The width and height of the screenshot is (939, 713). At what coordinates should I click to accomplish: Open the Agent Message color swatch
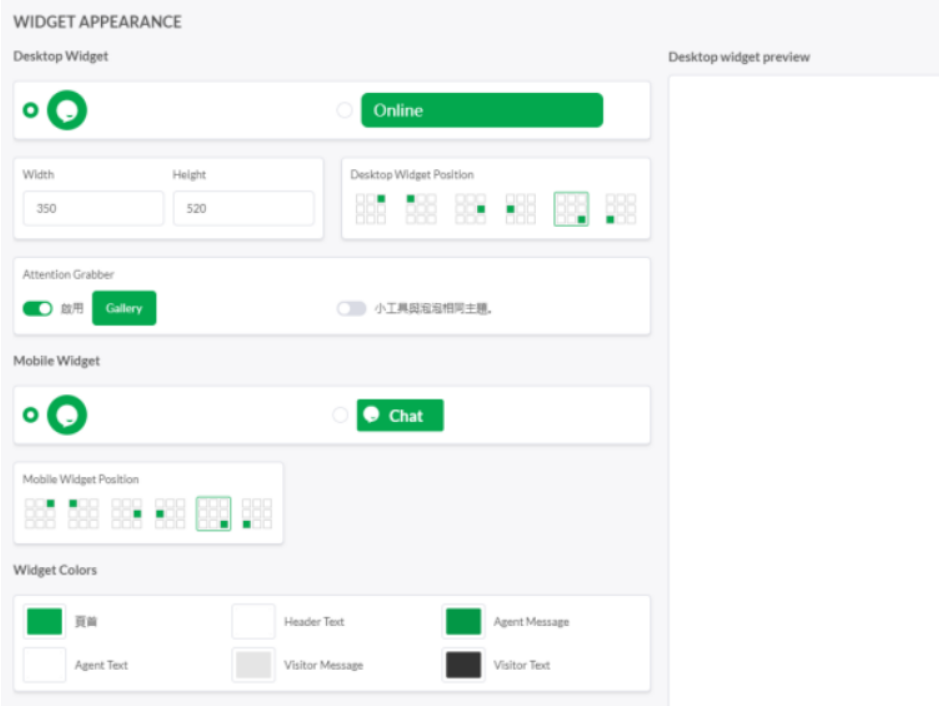(x=463, y=621)
